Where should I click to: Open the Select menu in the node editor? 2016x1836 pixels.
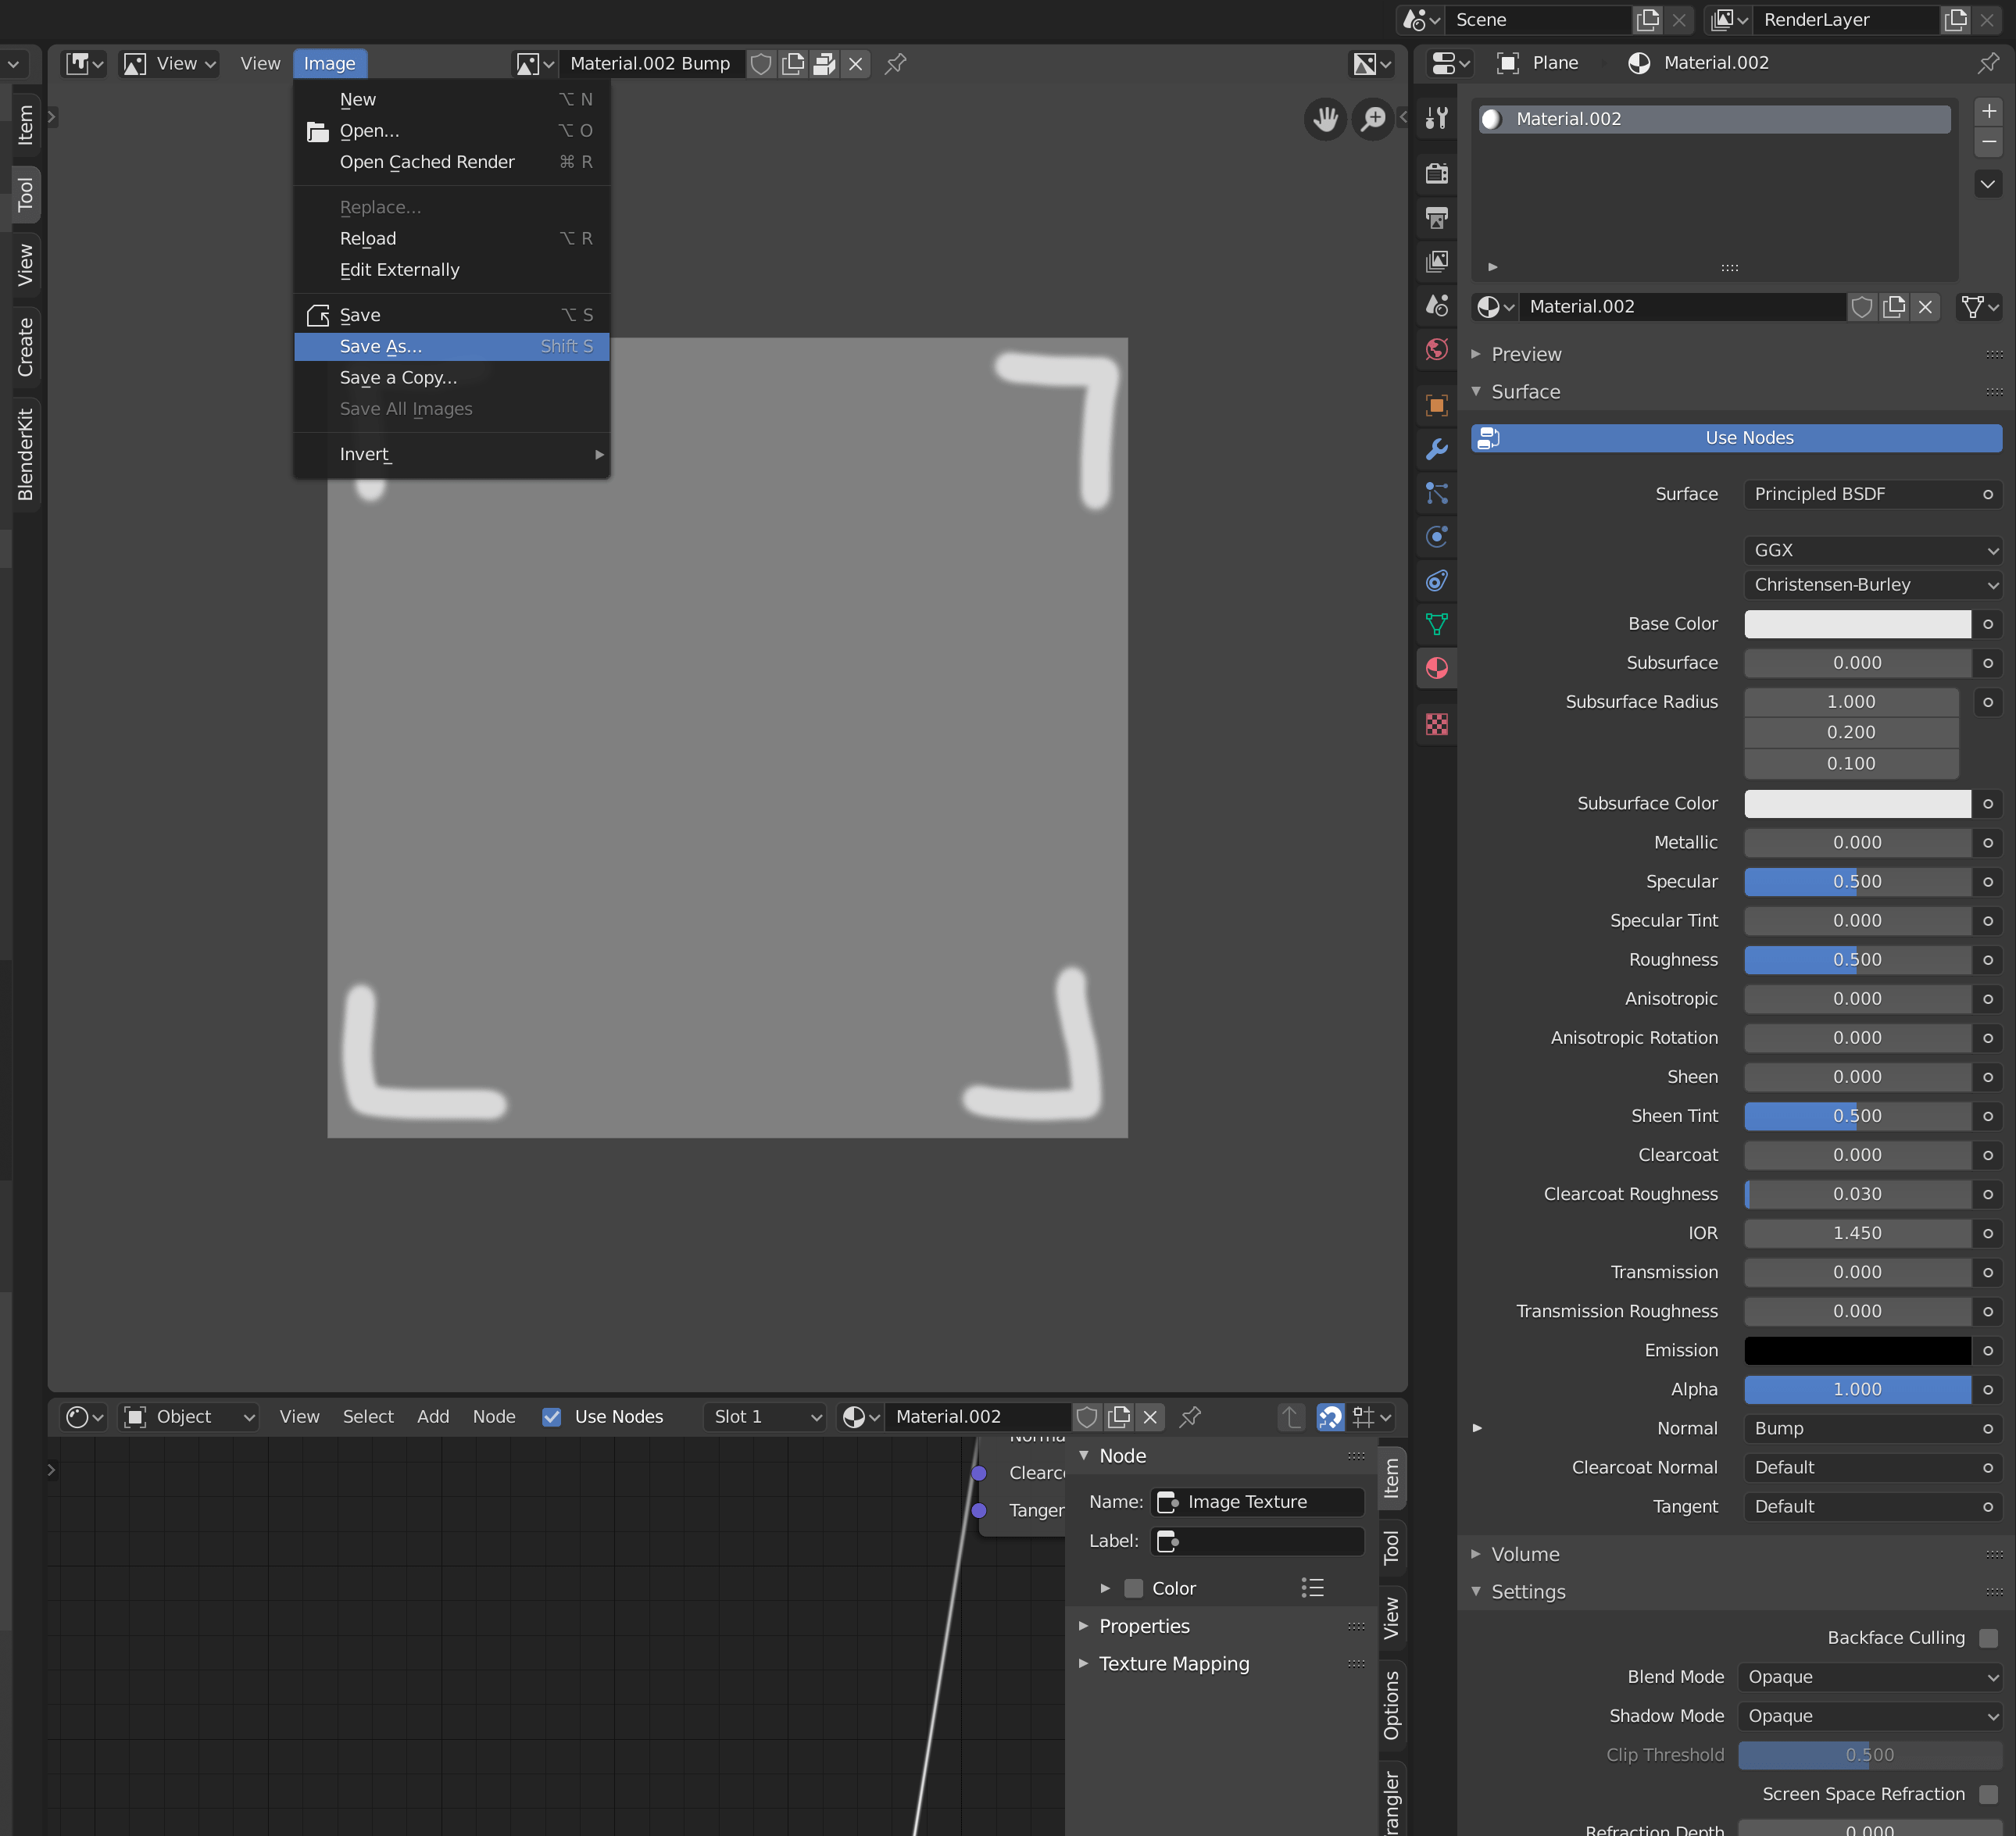click(x=367, y=1416)
